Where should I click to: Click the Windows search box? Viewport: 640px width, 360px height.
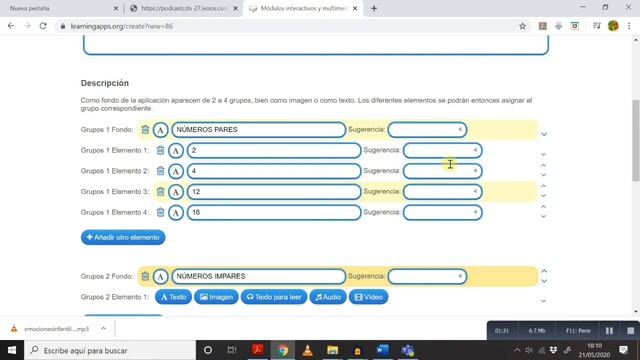pyautogui.click(x=110, y=350)
